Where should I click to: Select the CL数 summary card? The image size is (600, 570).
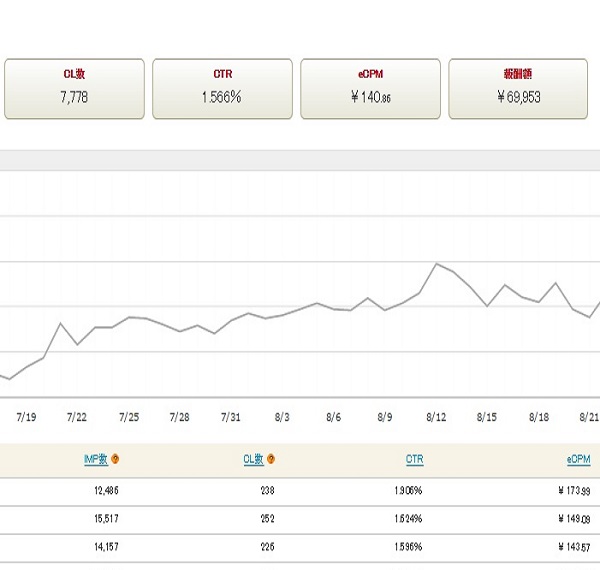[74, 89]
